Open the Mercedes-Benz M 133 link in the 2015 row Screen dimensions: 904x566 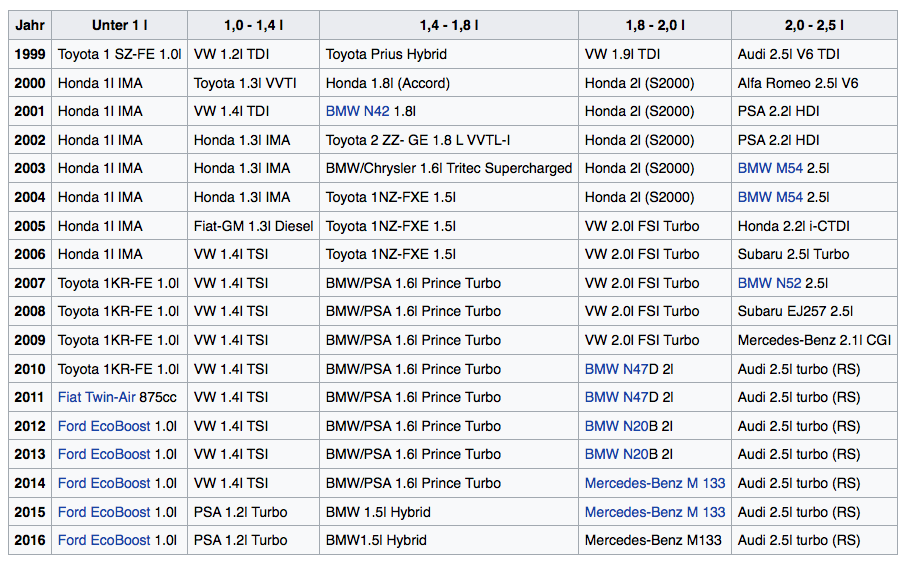[x=655, y=512]
